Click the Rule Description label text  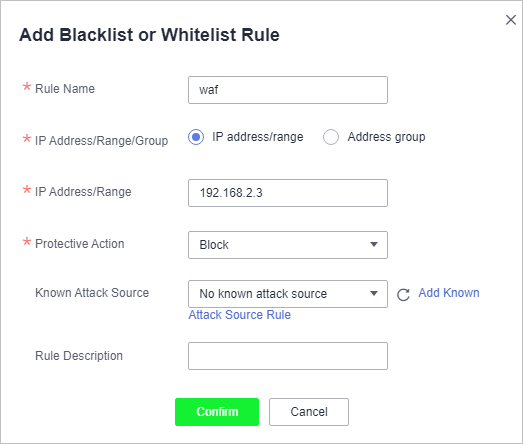coord(79,356)
